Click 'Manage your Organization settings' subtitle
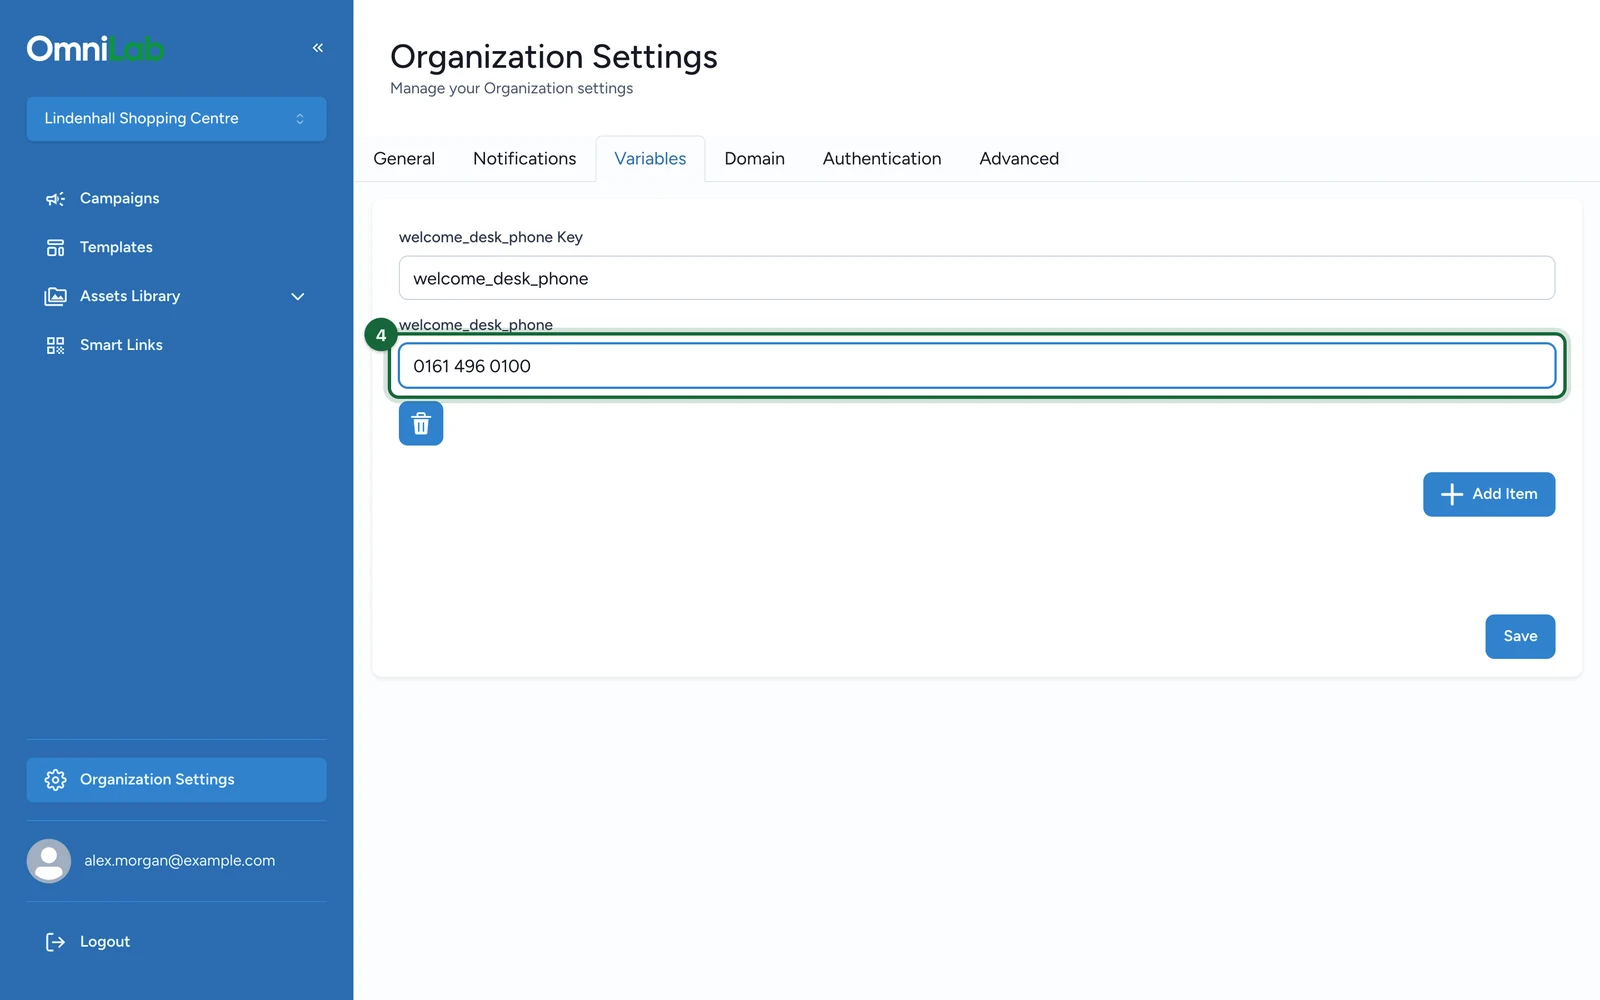This screenshot has width=1600, height=1000. point(511,89)
